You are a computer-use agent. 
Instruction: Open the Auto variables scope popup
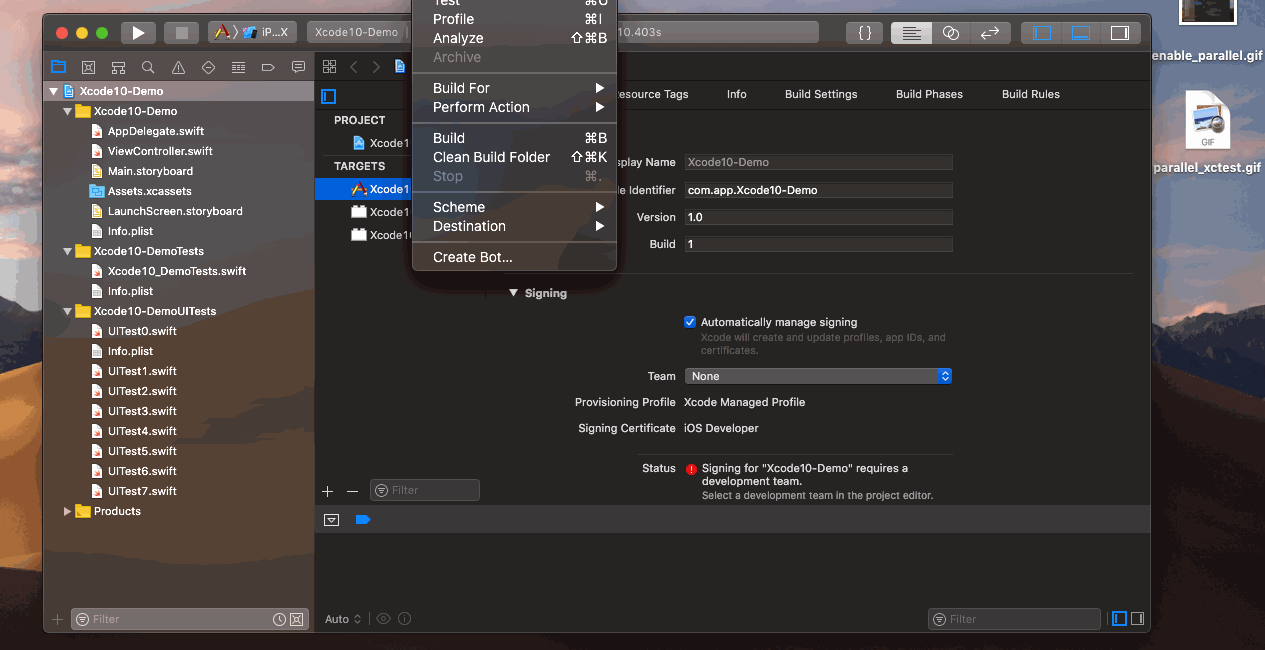[x=343, y=619]
